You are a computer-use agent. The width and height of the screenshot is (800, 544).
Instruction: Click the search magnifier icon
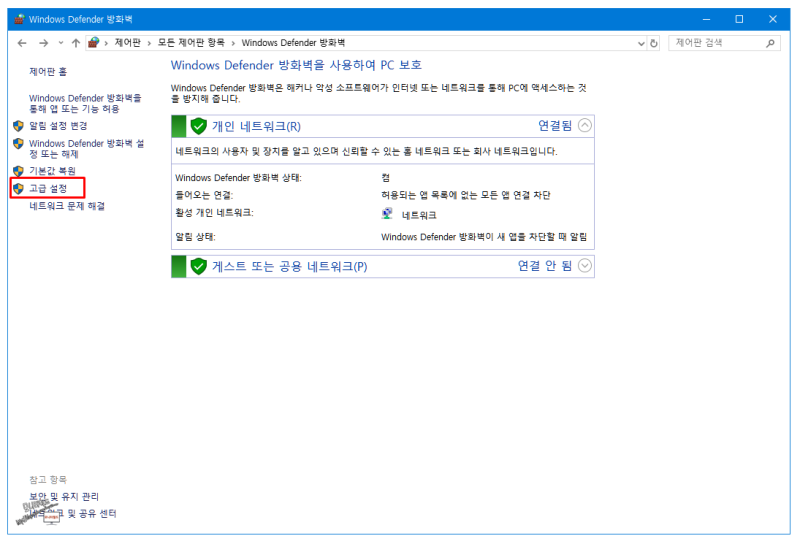click(x=770, y=43)
